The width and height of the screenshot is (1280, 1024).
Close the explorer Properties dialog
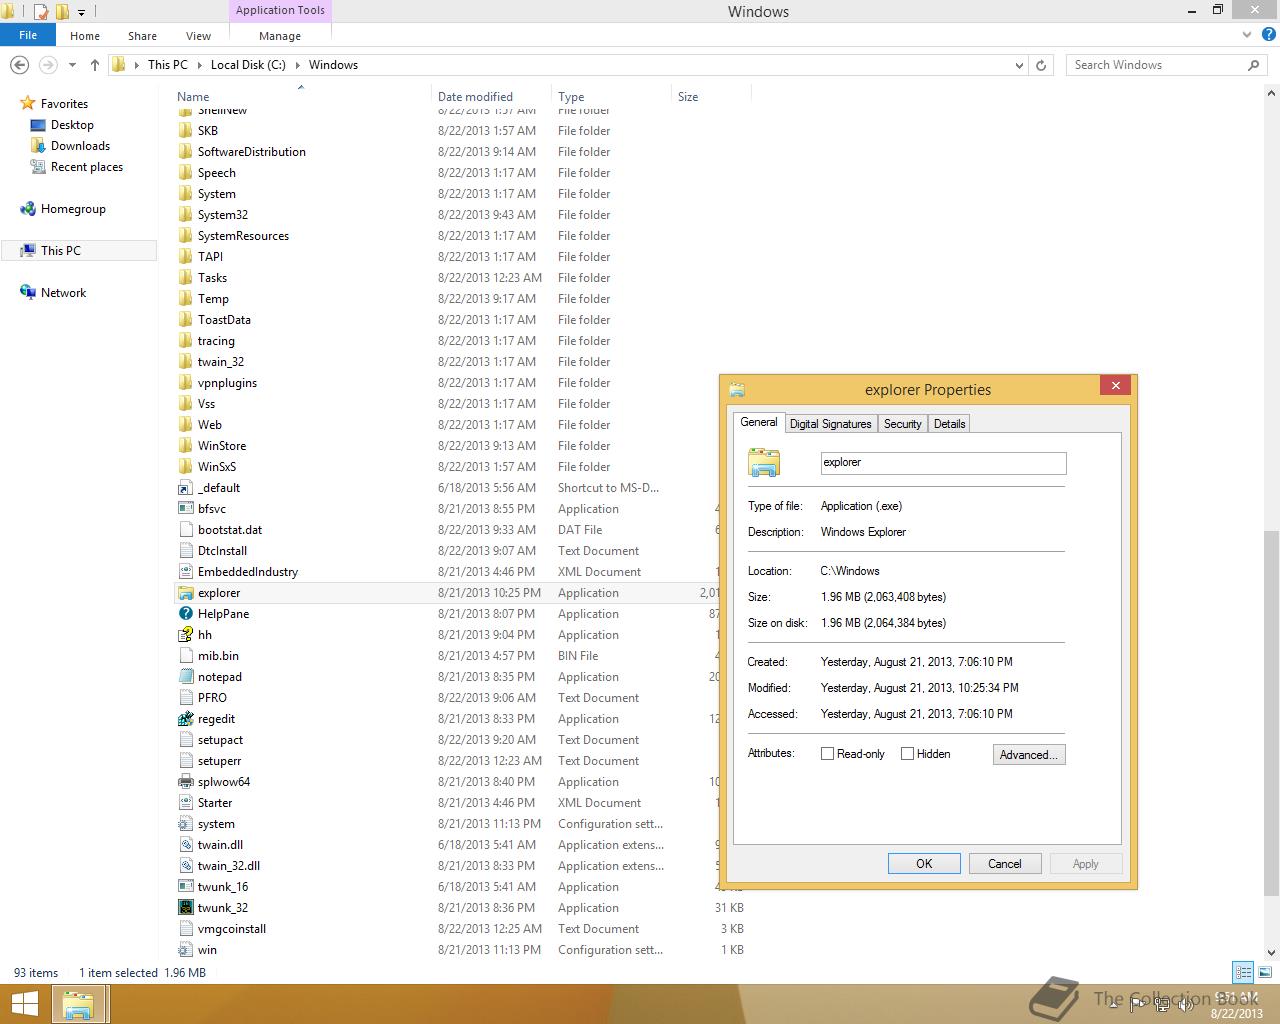(x=1116, y=385)
